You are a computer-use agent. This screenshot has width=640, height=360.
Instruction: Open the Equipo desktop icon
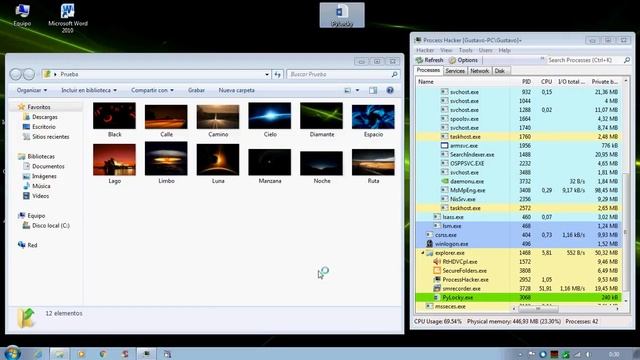(22, 15)
